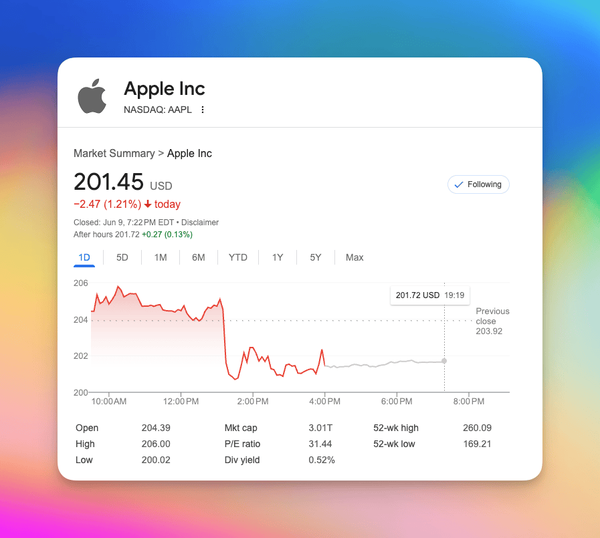This screenshot has height=538, width=600.
Task: Click the 4:00 PM point on the chart axis
Action: tap(324, 401)
